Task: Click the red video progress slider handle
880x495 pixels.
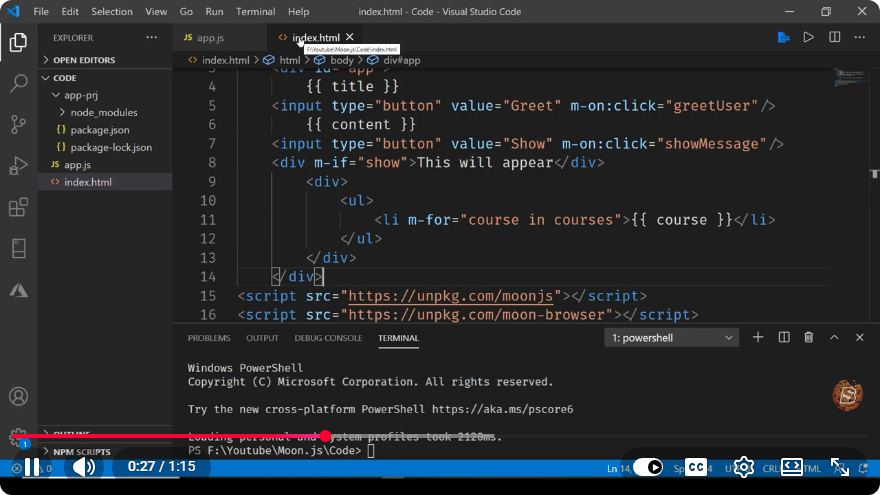Action: pos(326,436)
